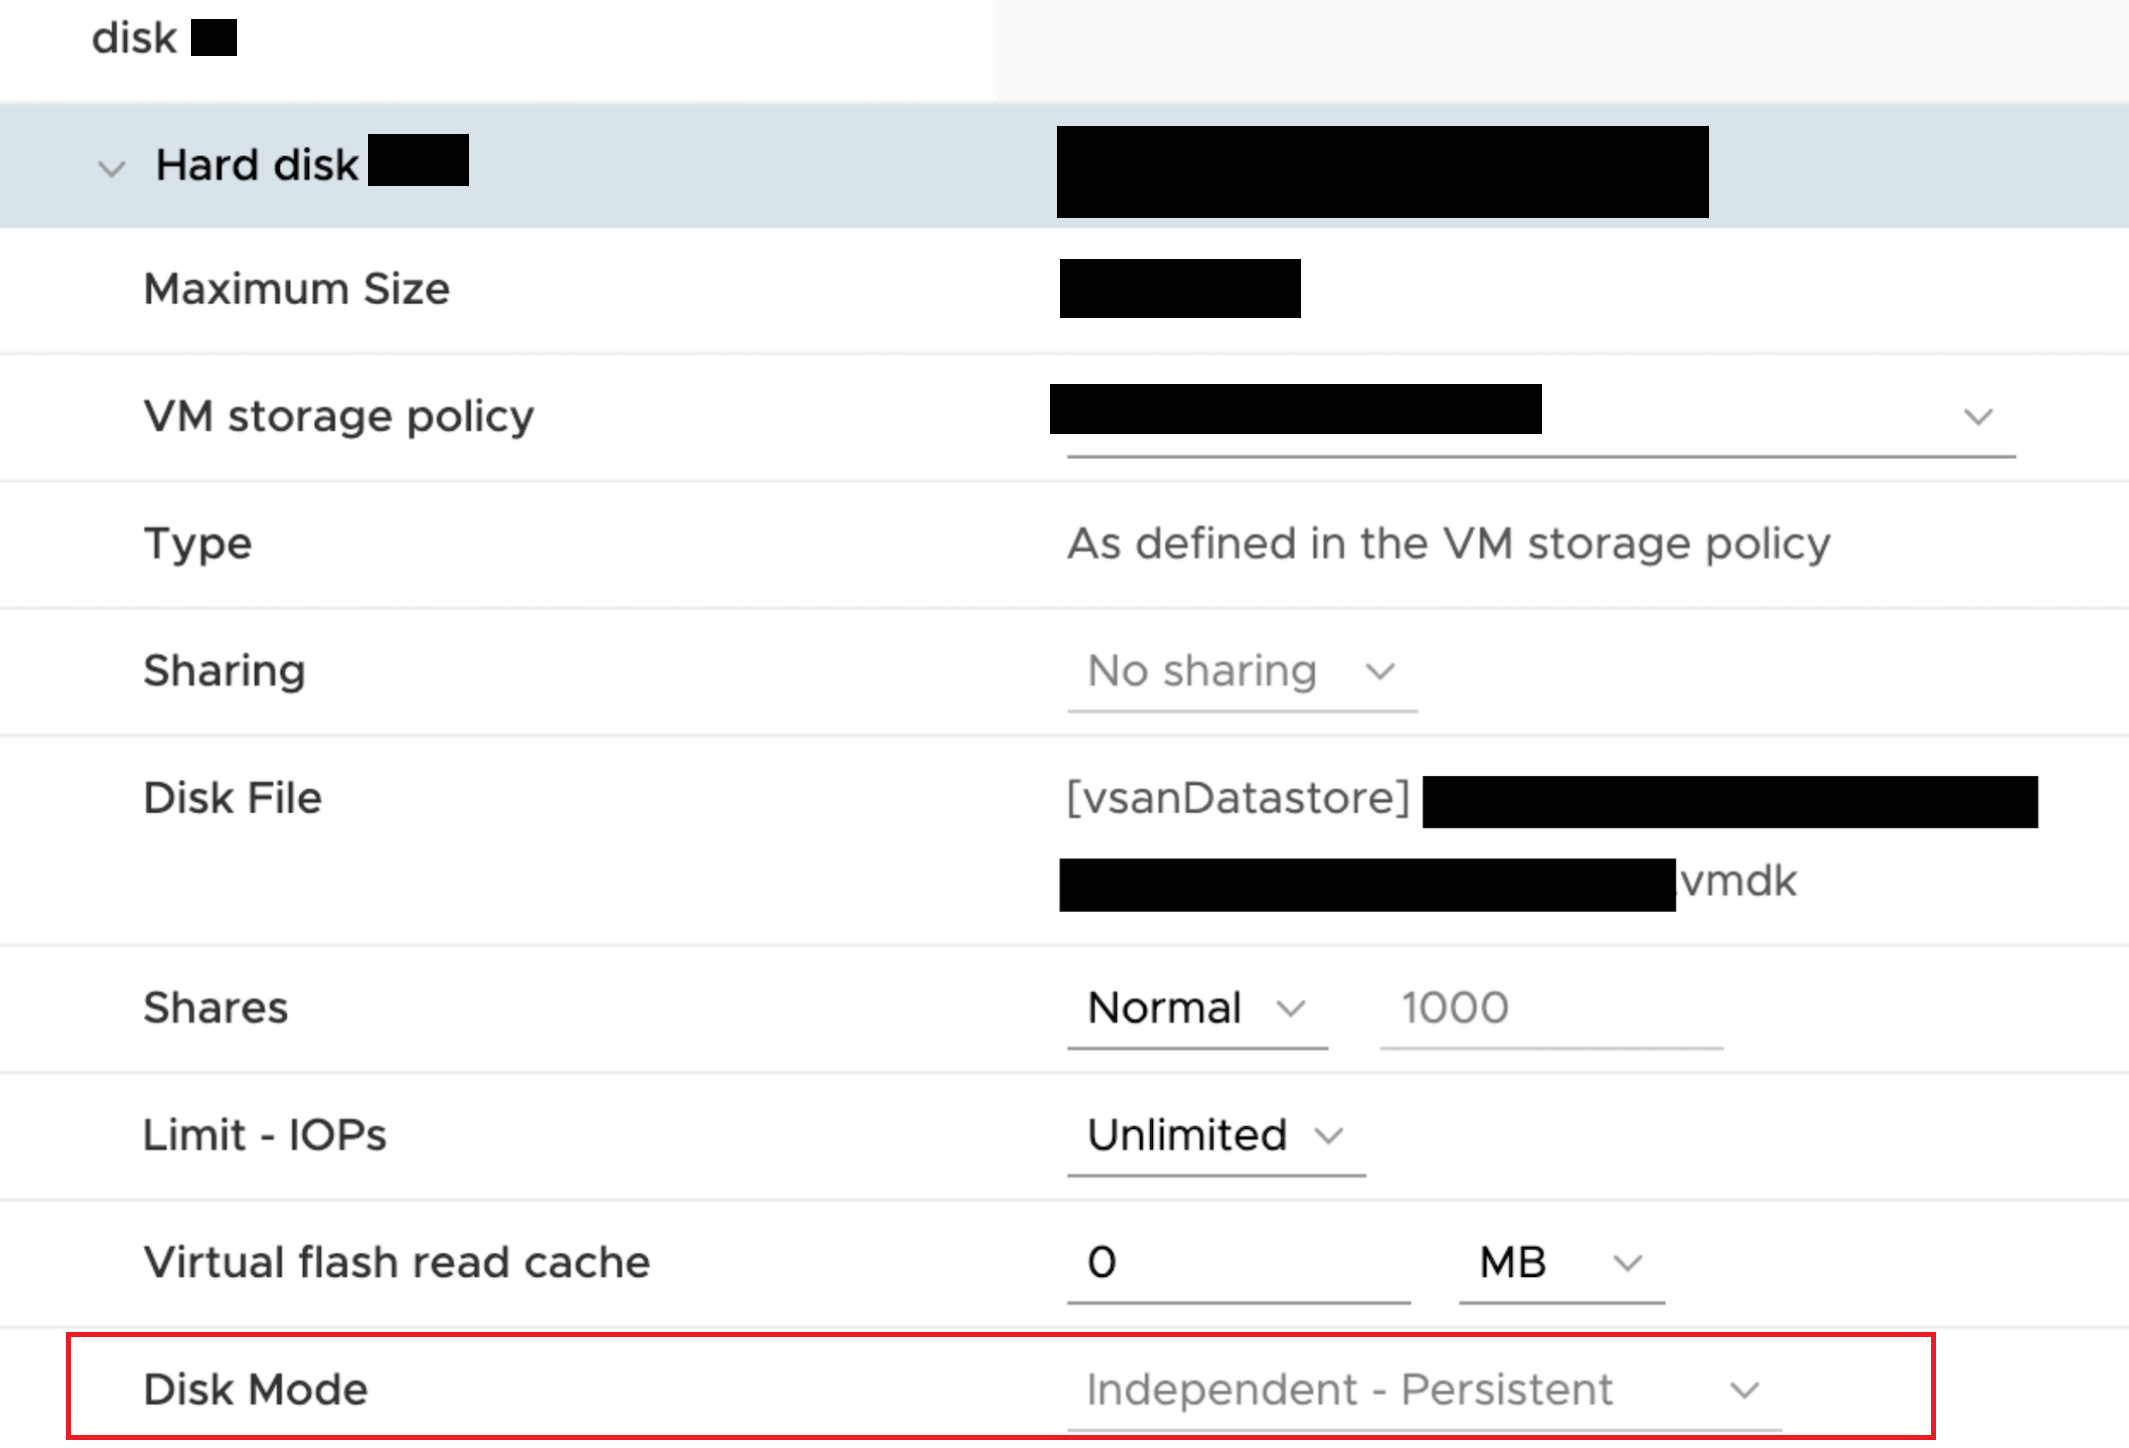Click the Limit - IOPs label
Image resolution: width=2129 pixels, height=1448 pixels.
pyautogui.click(x=264, y=1136)
